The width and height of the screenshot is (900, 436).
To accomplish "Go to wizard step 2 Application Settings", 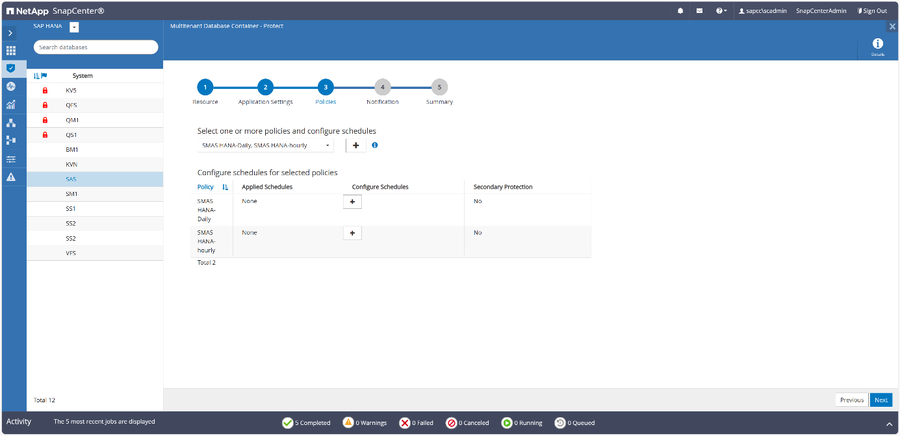I will click(x=265, y=87).
